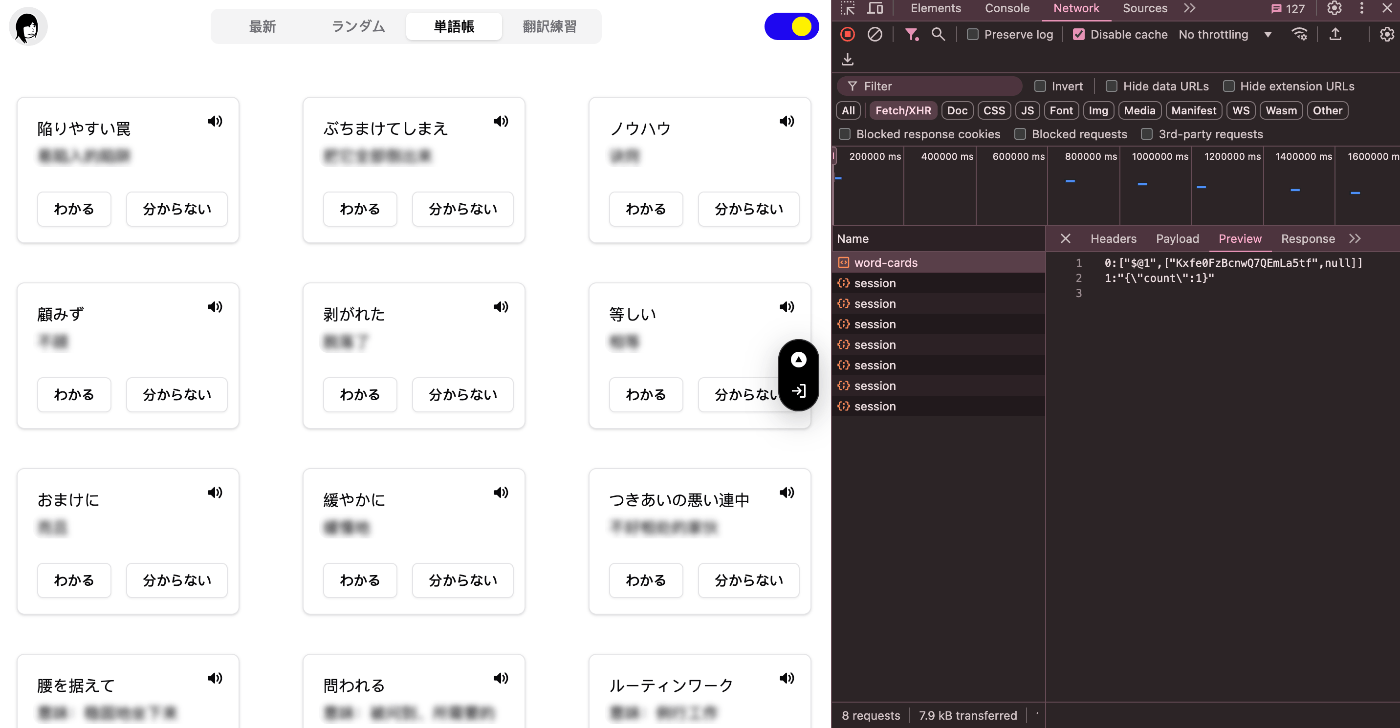Play audio for 顧みず card
Screen dimensions: 1400x728
(x=215, y=307)
